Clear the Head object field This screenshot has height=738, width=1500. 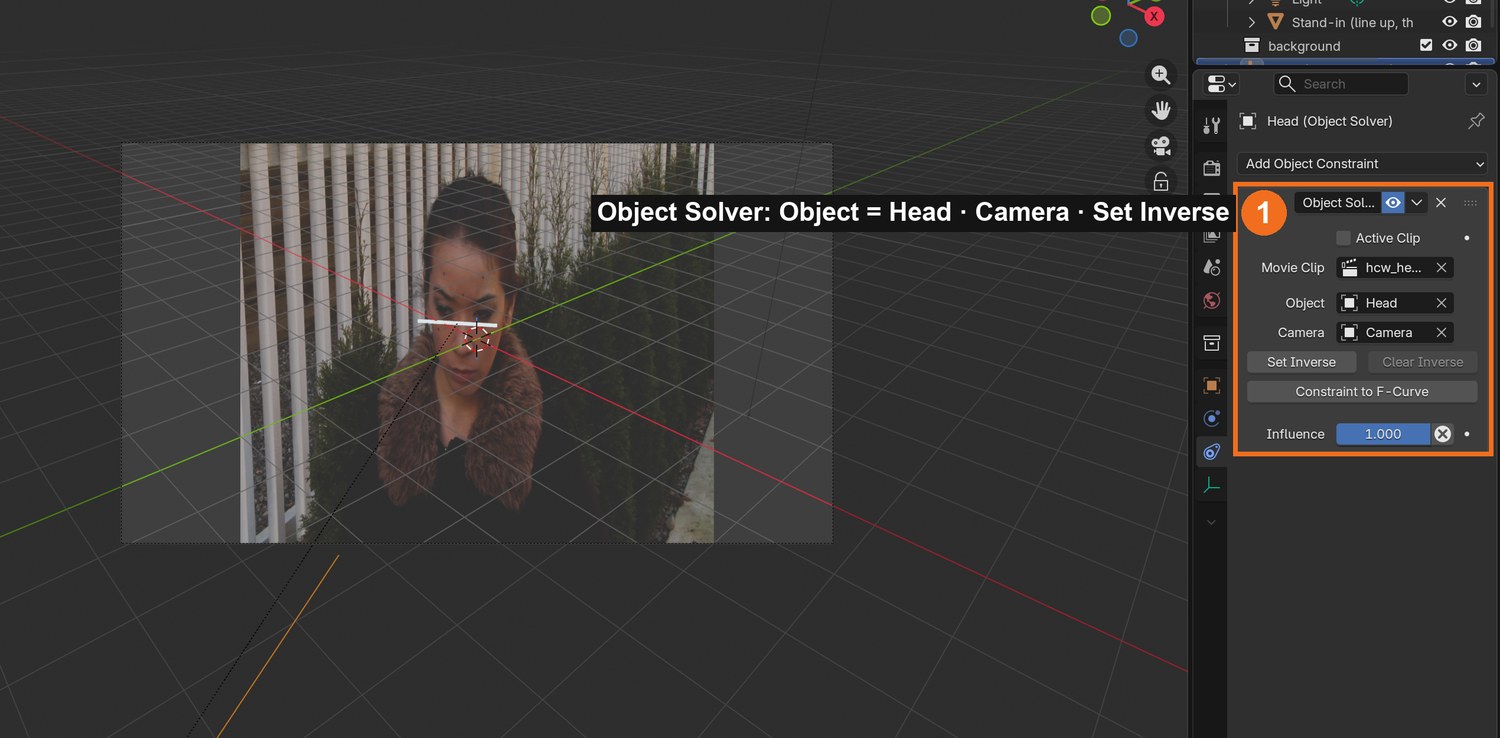[x=1441, y=303]
